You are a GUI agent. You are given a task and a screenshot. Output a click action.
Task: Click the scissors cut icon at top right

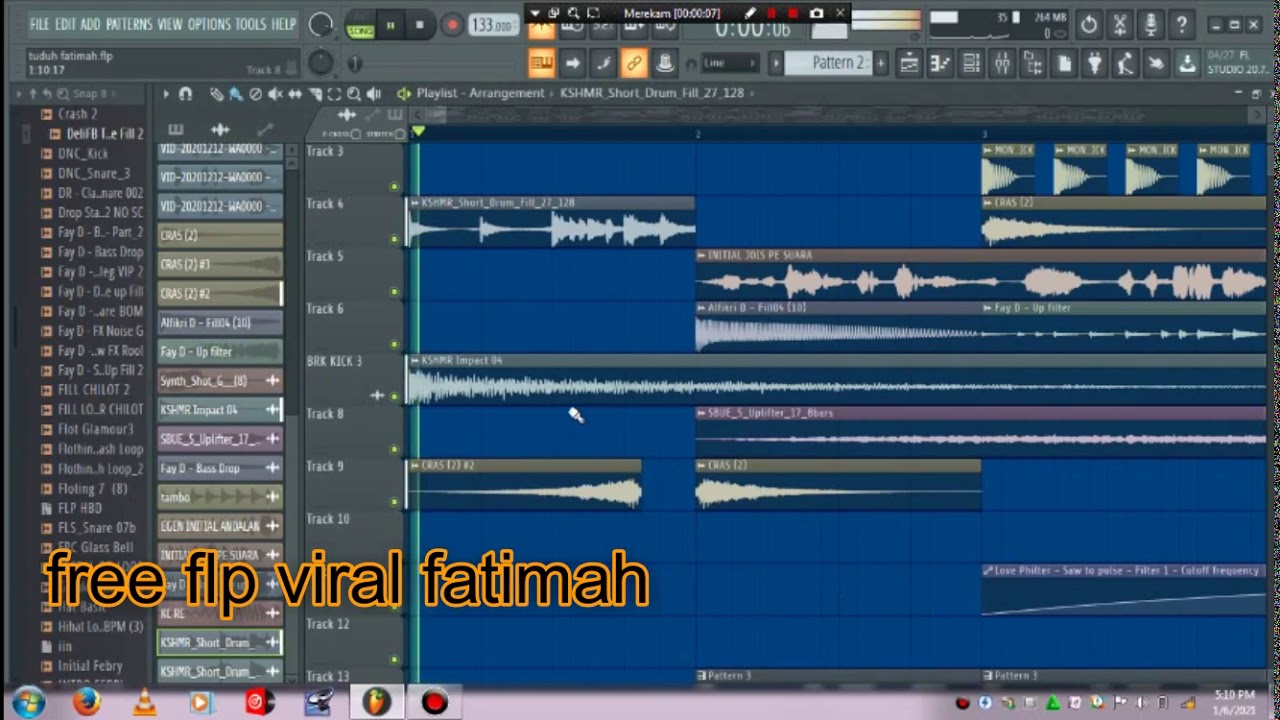tap(1120, 24)
